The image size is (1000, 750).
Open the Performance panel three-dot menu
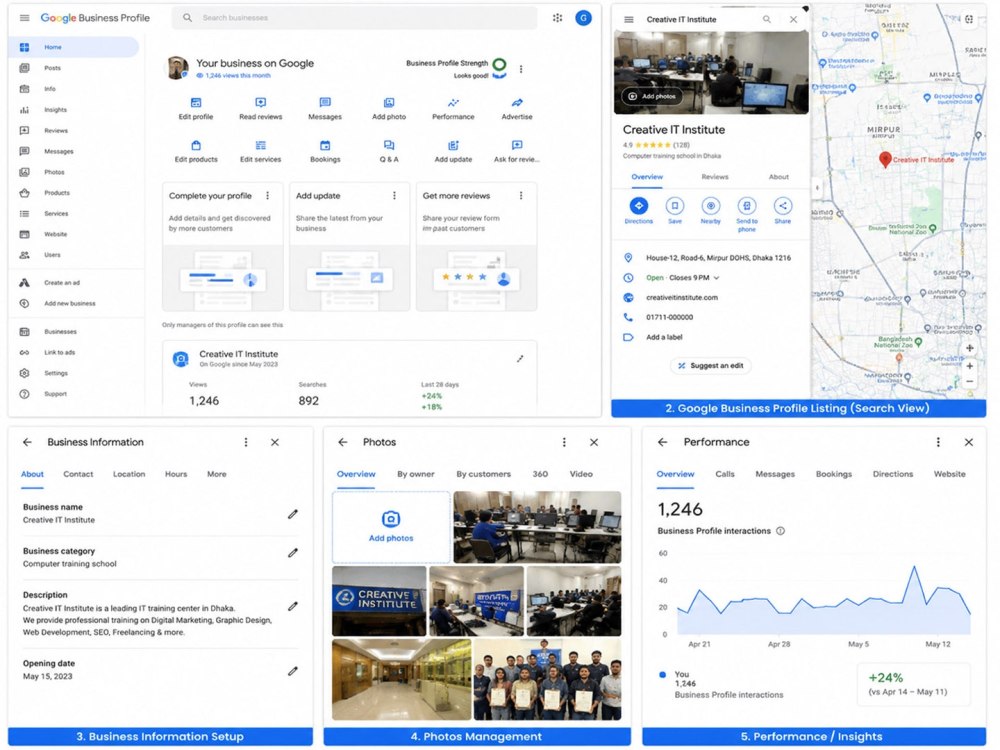pyautogui.click(x=938, y=442)
